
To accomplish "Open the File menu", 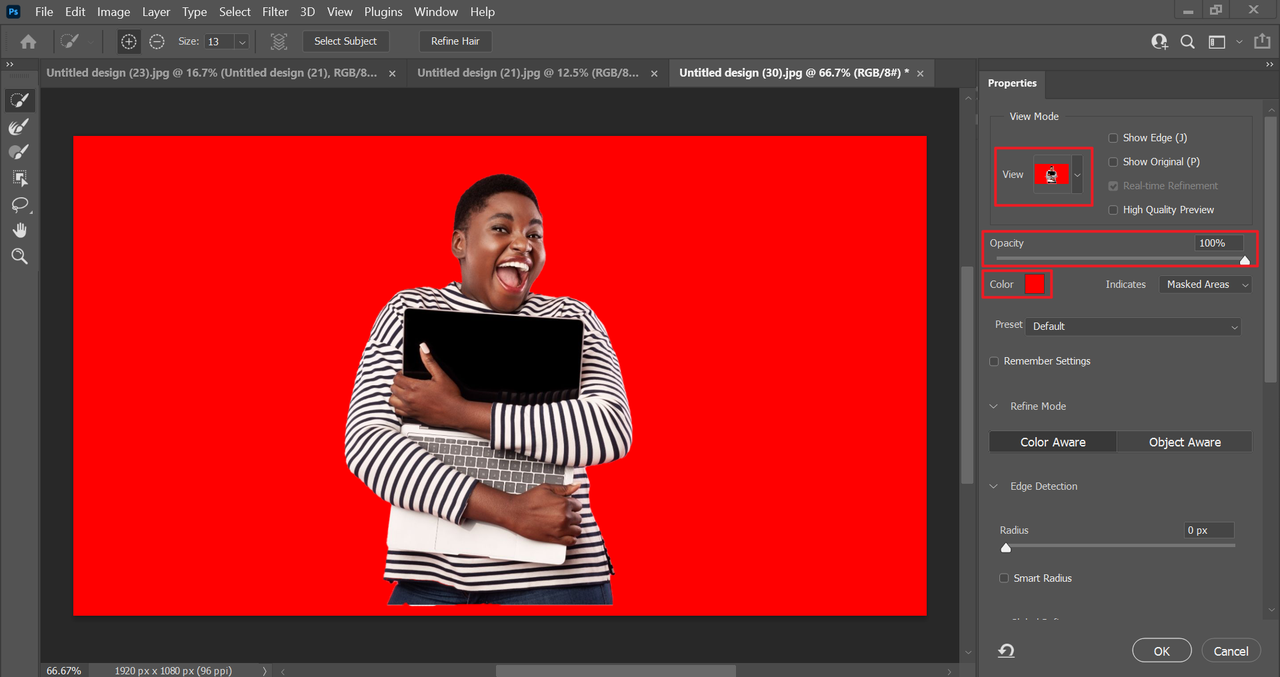I will tap(44, 12).
